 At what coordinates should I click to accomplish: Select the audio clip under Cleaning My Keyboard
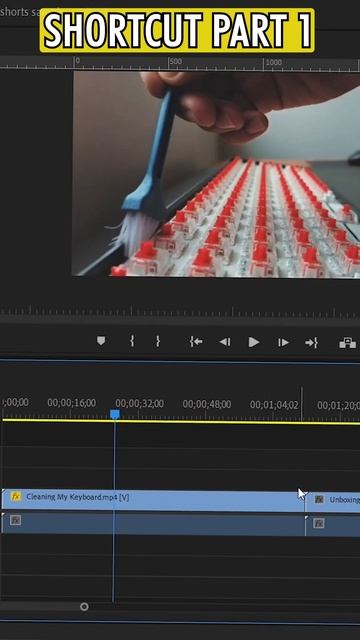tap(153, 524)
